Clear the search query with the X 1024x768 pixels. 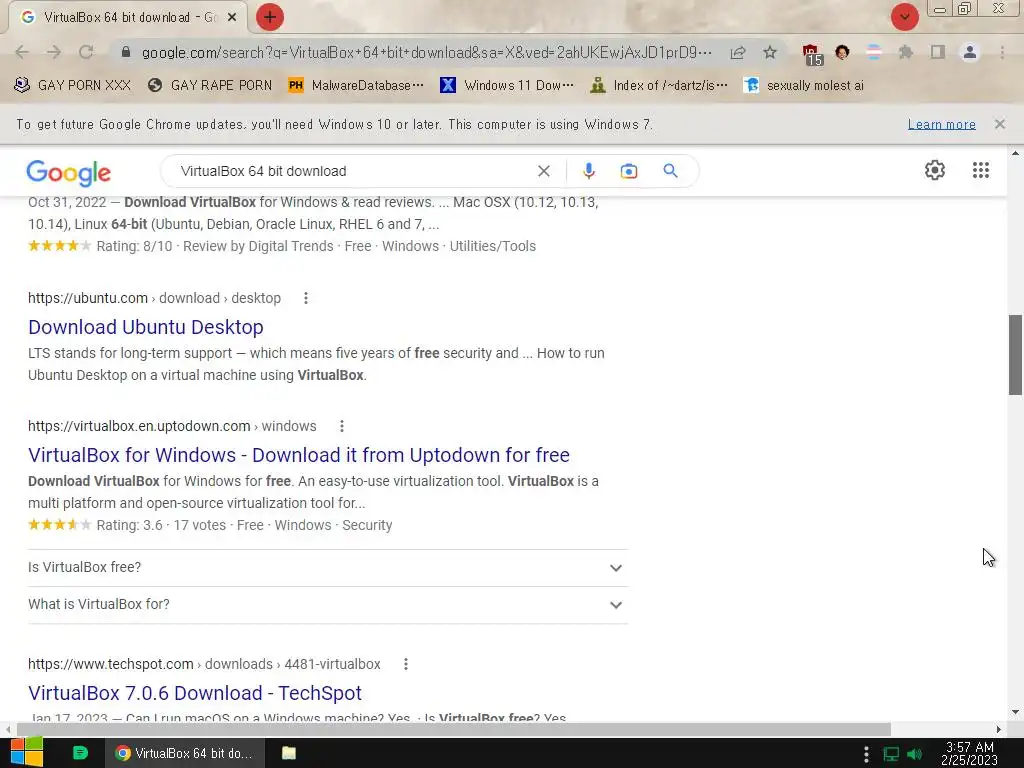click(x=543, y=171)
